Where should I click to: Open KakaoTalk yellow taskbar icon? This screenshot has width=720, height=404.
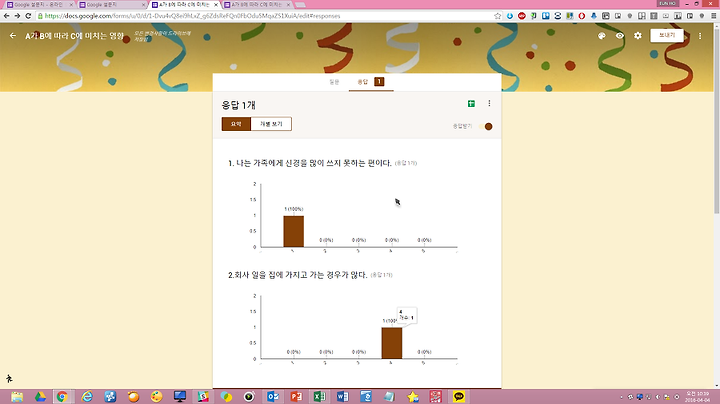coord(459,396)
